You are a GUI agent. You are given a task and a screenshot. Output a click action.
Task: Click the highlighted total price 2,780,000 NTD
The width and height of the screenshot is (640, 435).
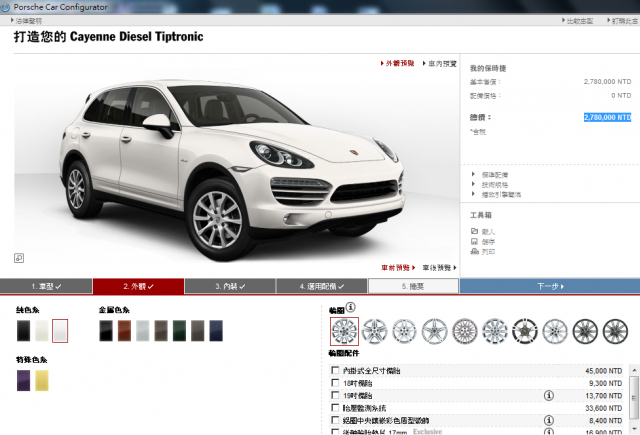click(x=607, y=118)
